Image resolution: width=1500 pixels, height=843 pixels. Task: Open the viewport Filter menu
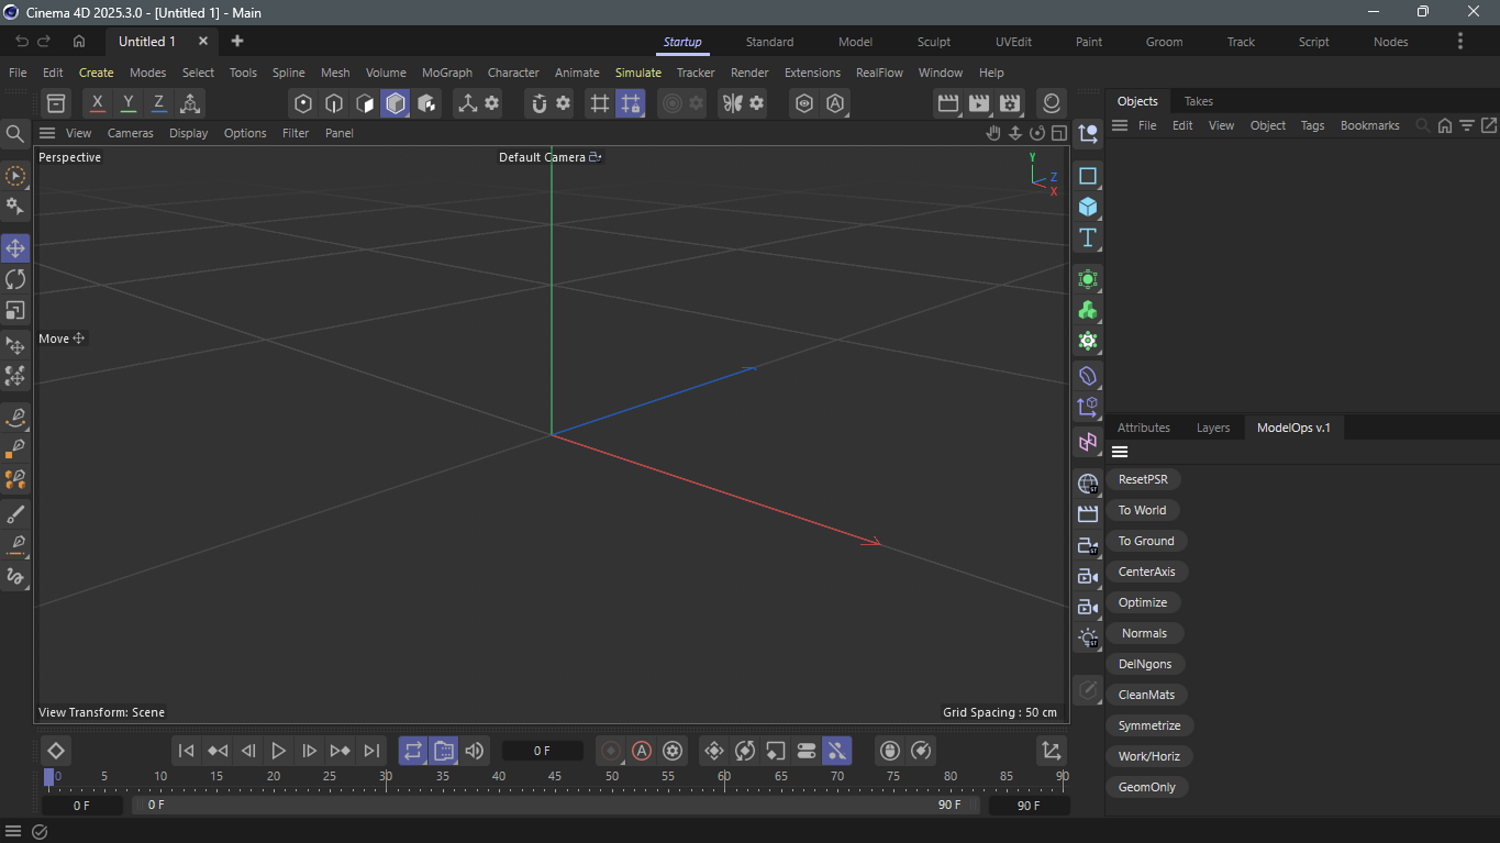pyautogui.click(x=295, y=133)
